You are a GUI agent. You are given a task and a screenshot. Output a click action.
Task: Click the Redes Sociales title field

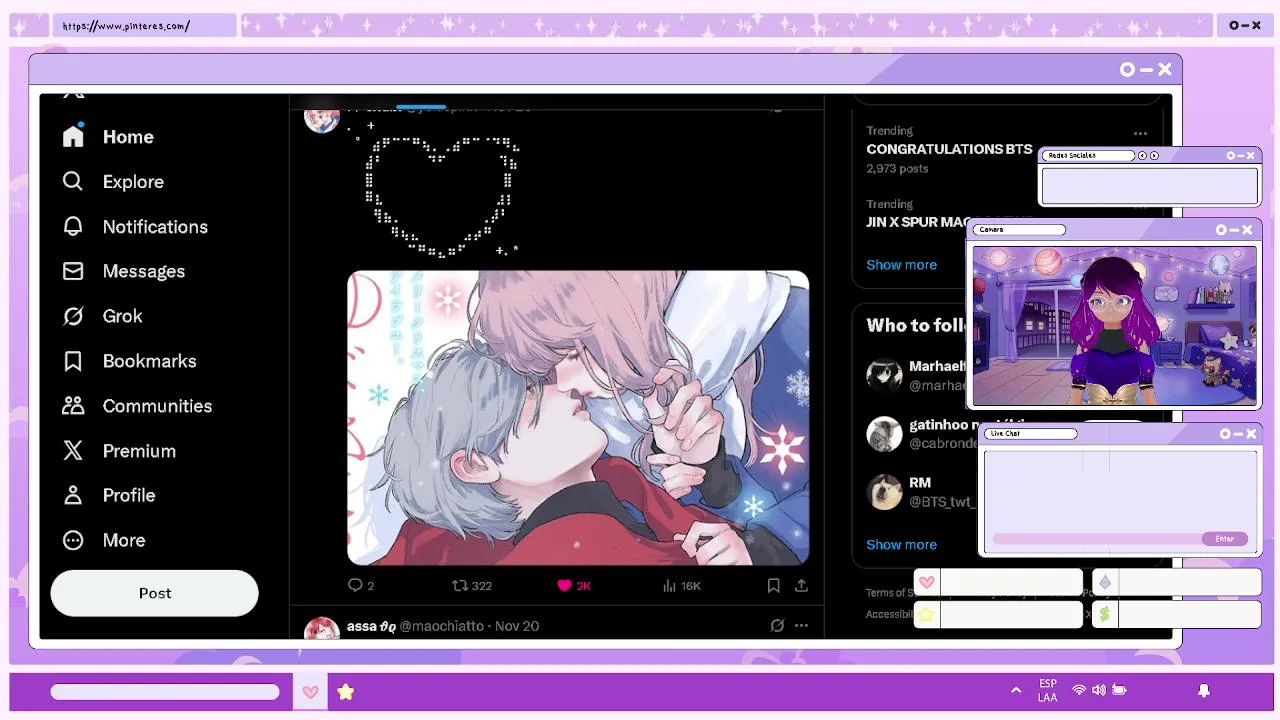1090,156
